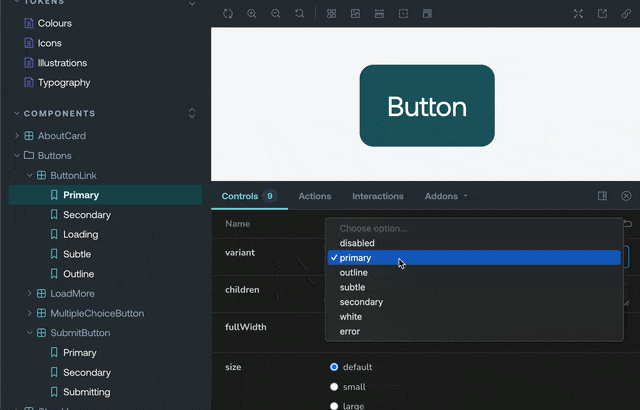Choose the secondary variant option

[x=474, y=302]
